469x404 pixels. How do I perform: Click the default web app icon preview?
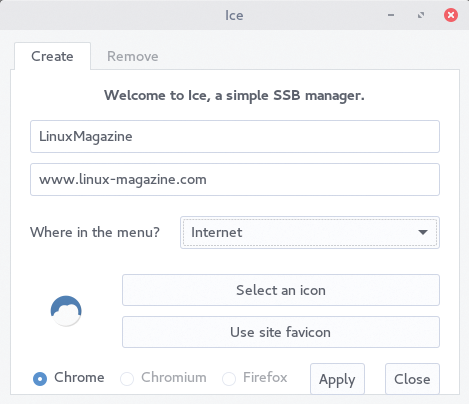pos(66,311)
